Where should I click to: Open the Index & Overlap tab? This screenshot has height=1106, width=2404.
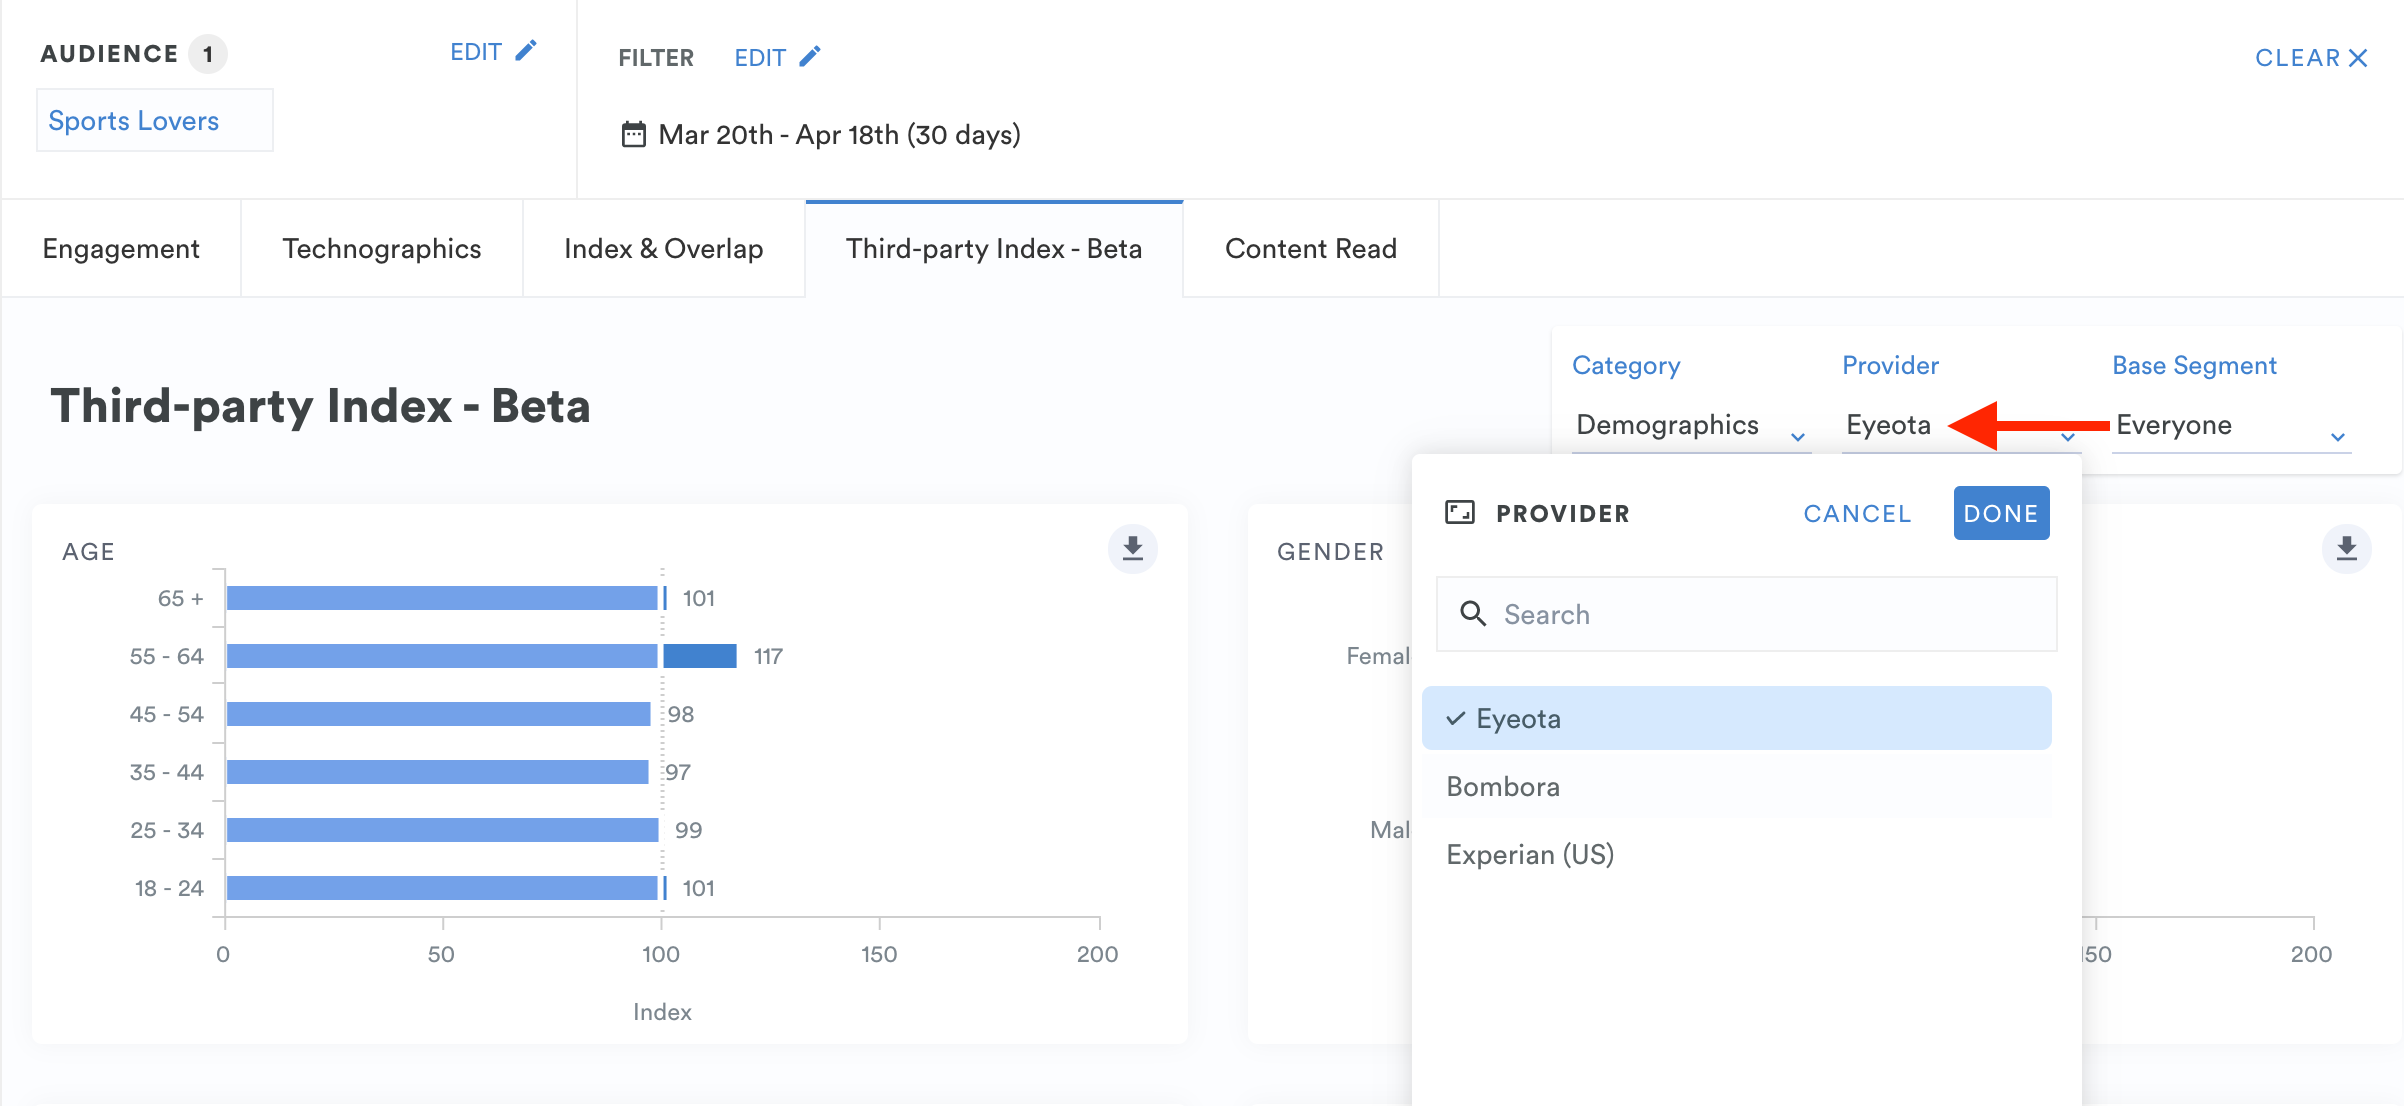pos(664,248)
